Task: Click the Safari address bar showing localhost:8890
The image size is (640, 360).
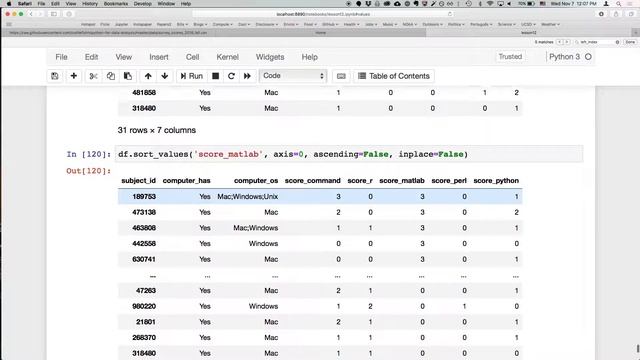Action: click(x=323, y=14)
